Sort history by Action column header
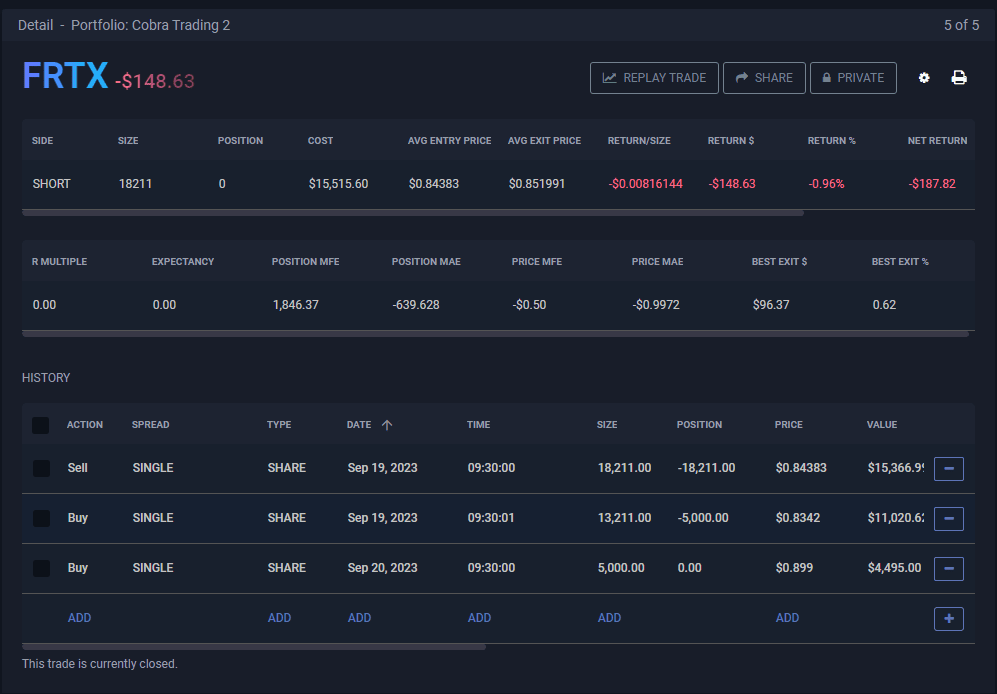Screen dimensions: 997x694 [x=85, y=425]
